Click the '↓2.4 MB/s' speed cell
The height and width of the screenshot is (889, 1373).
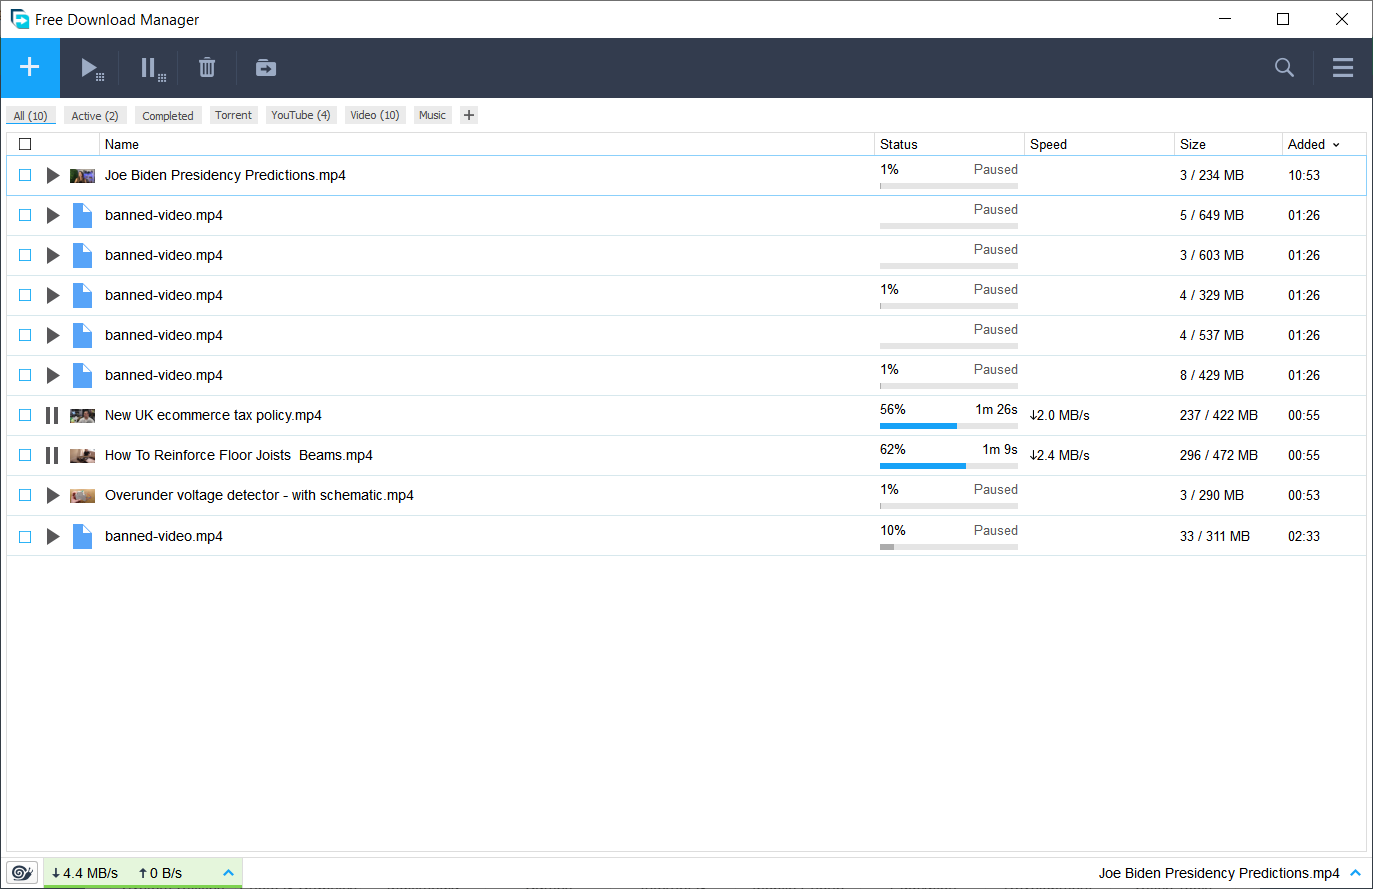point(1060,455)
